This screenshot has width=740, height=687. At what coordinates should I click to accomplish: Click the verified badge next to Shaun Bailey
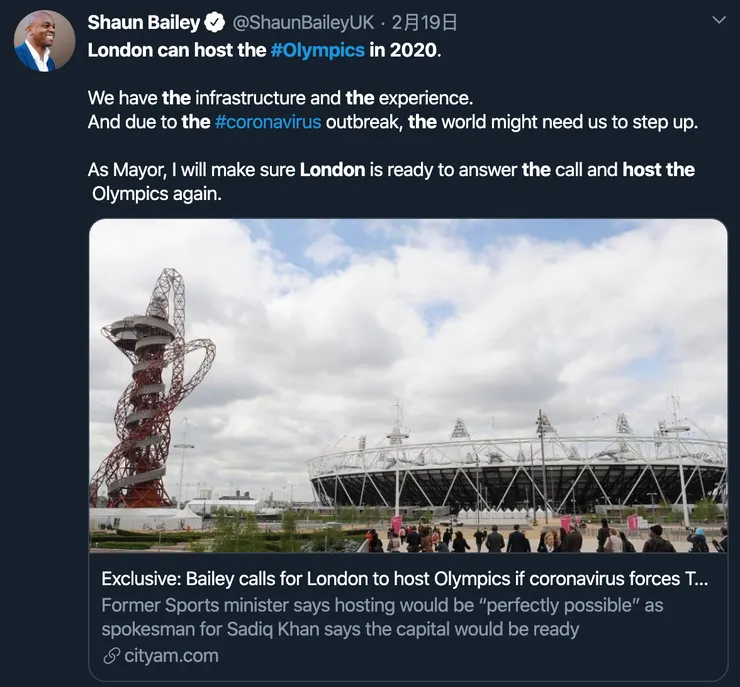coord(215,23)
